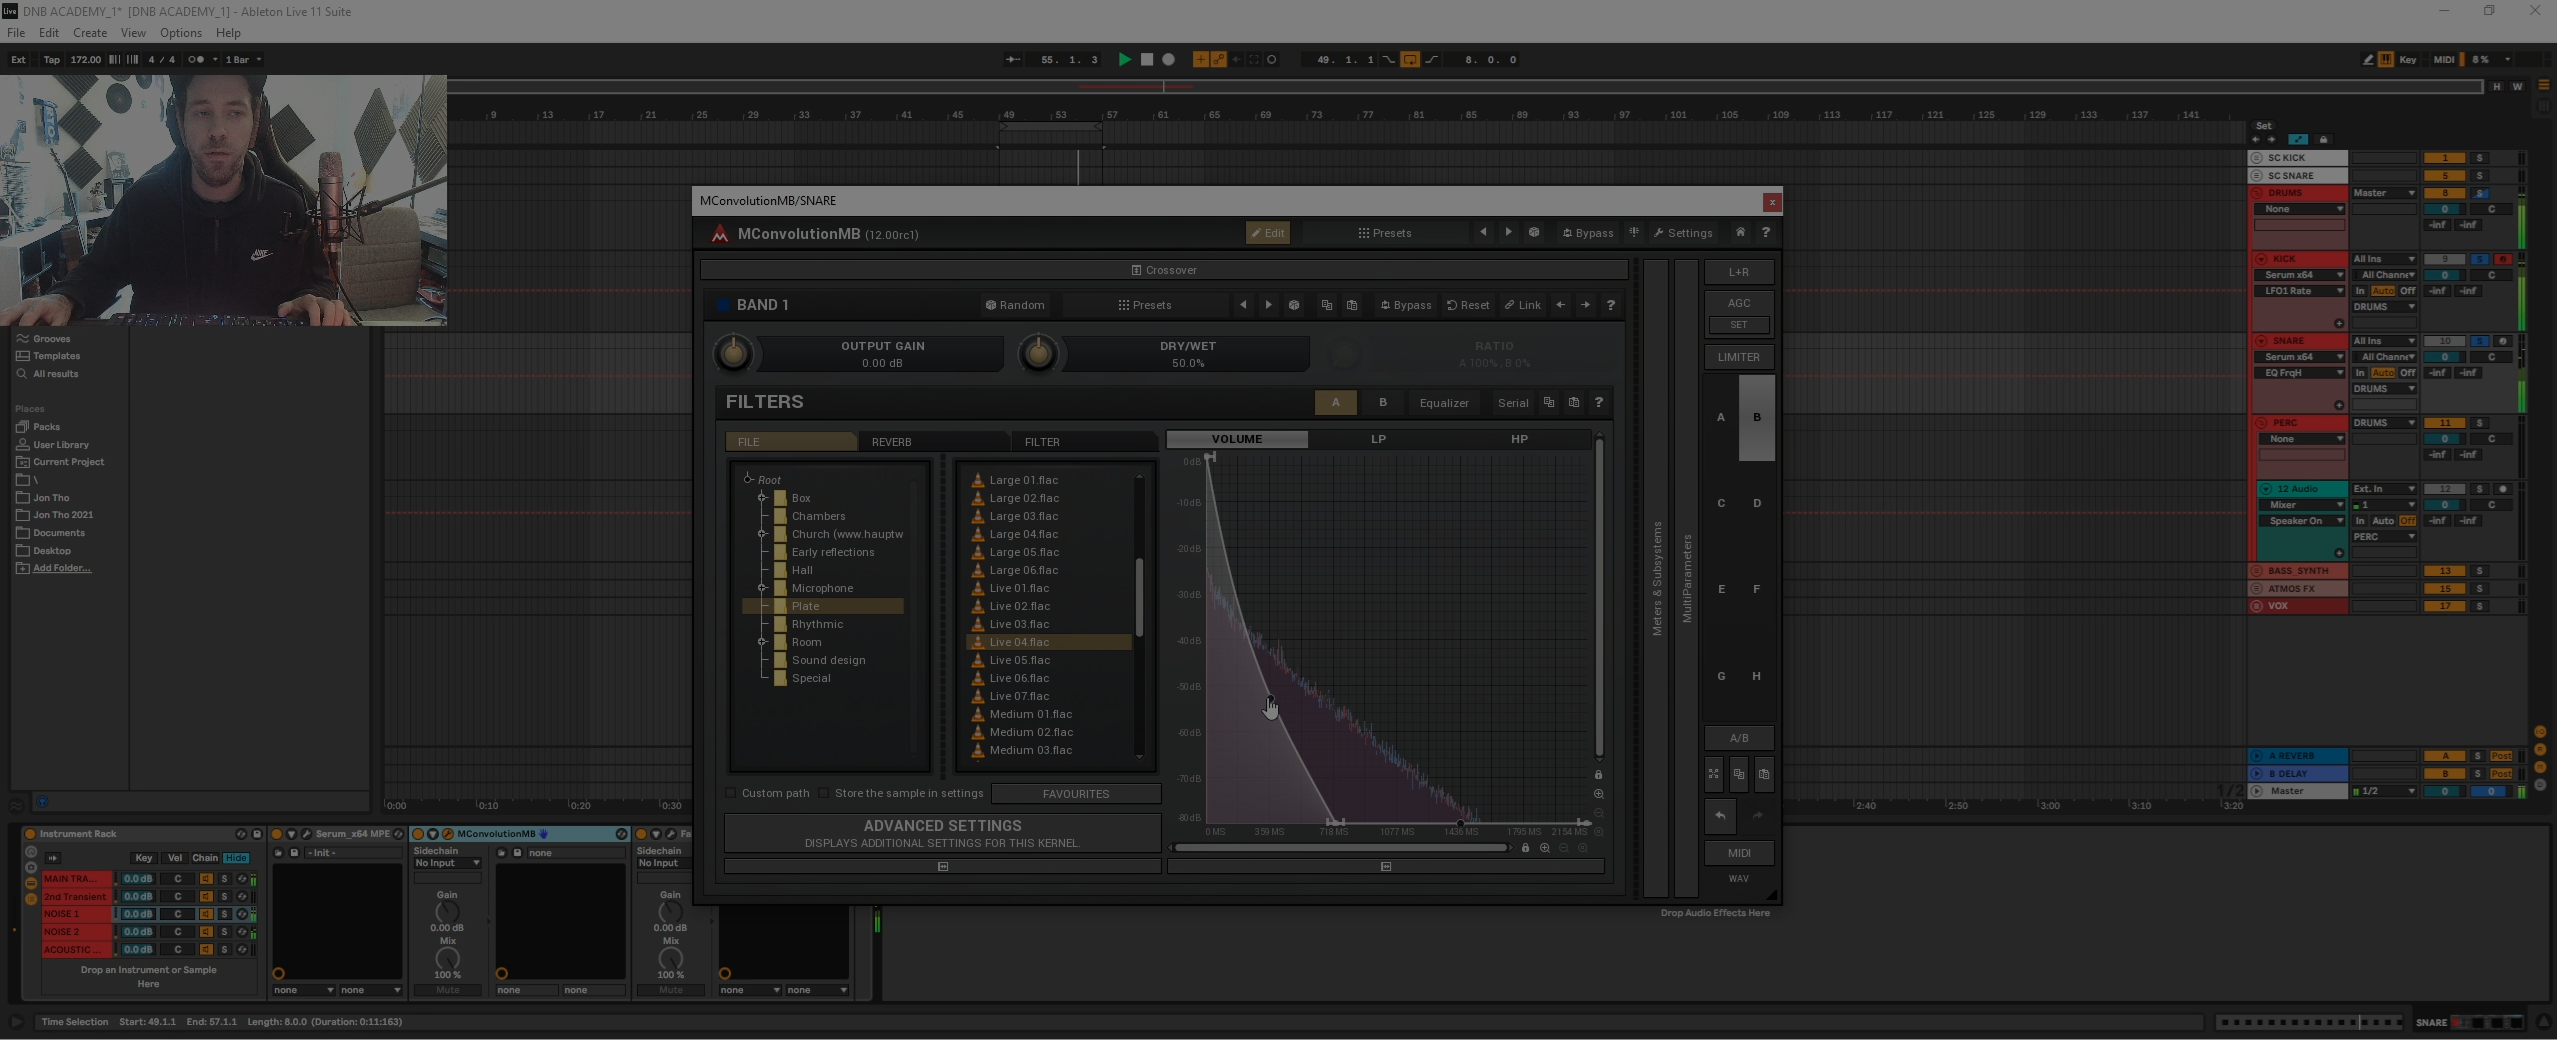Select the LP envelope tab
Viewport: 2557px width, 1040px height.
[1378, 439]
